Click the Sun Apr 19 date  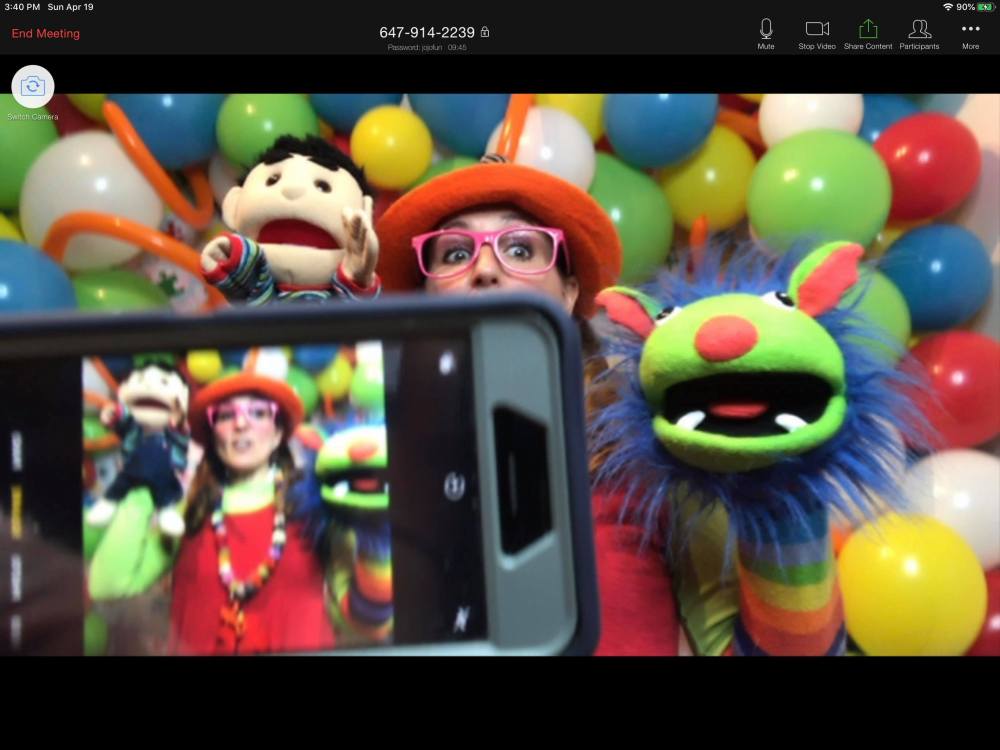[70, 7]
